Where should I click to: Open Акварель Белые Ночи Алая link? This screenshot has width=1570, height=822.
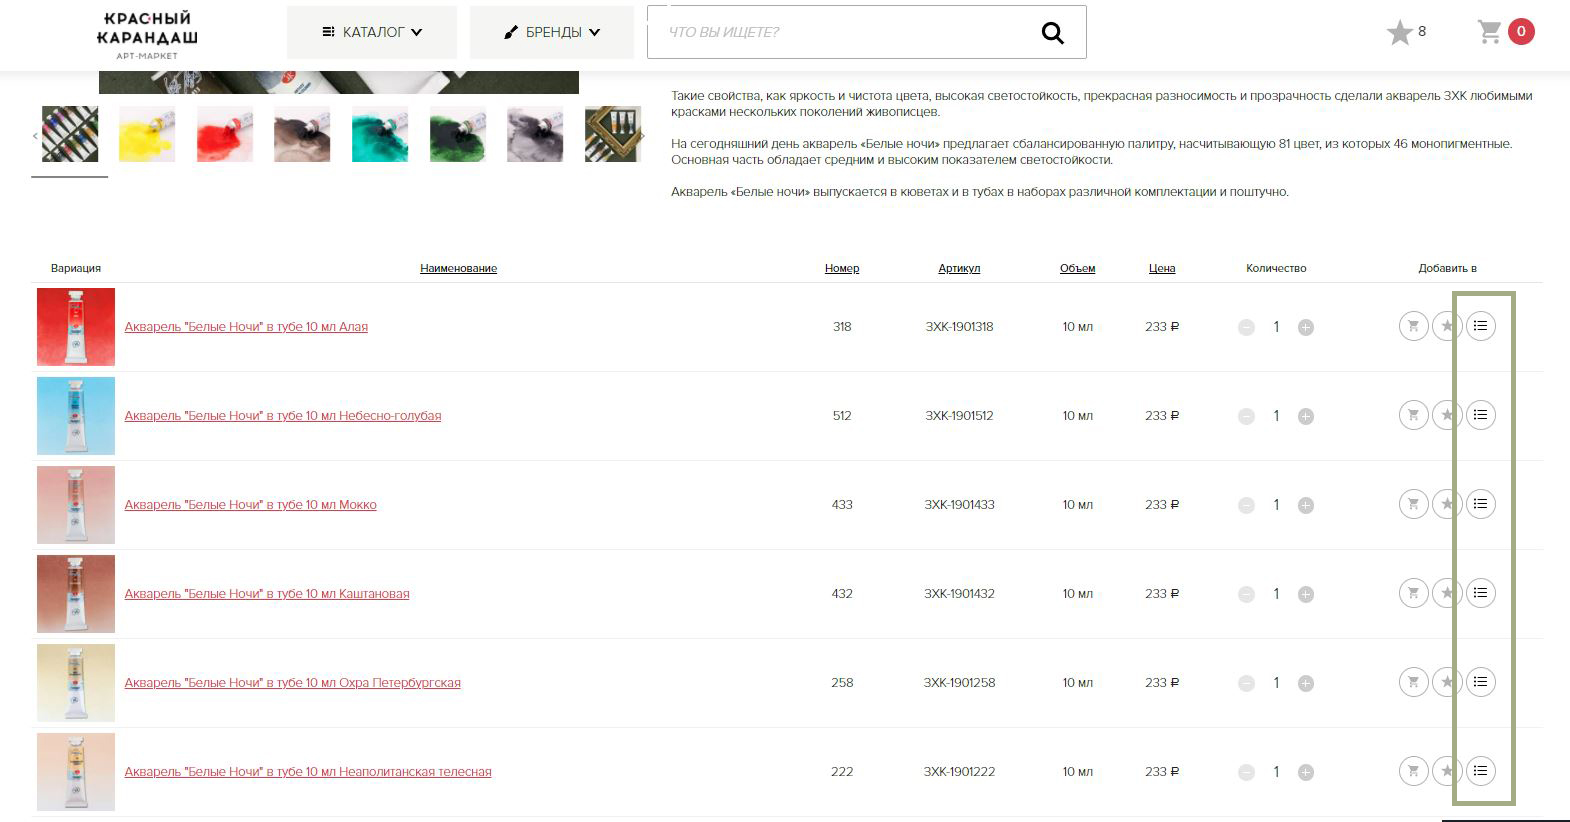pos(246,327)
